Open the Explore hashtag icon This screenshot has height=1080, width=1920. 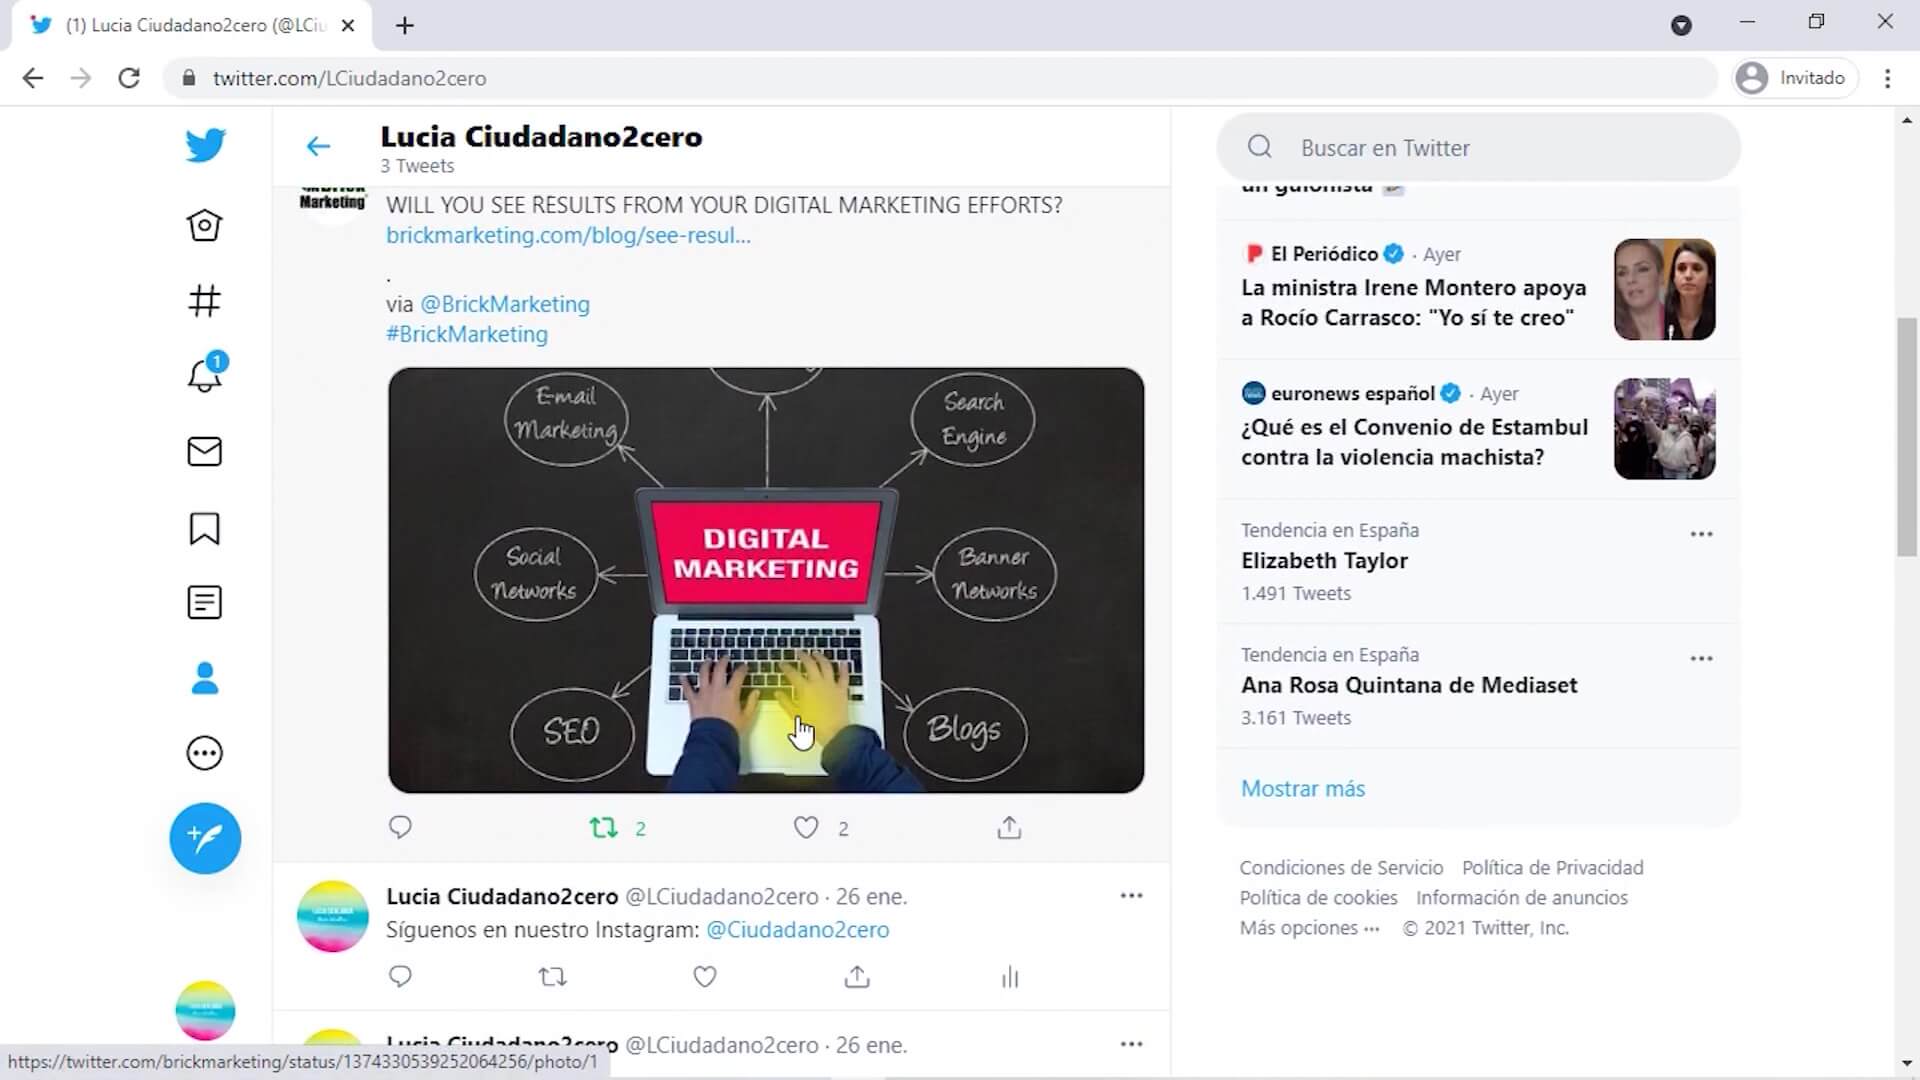[x=205, y=301]
